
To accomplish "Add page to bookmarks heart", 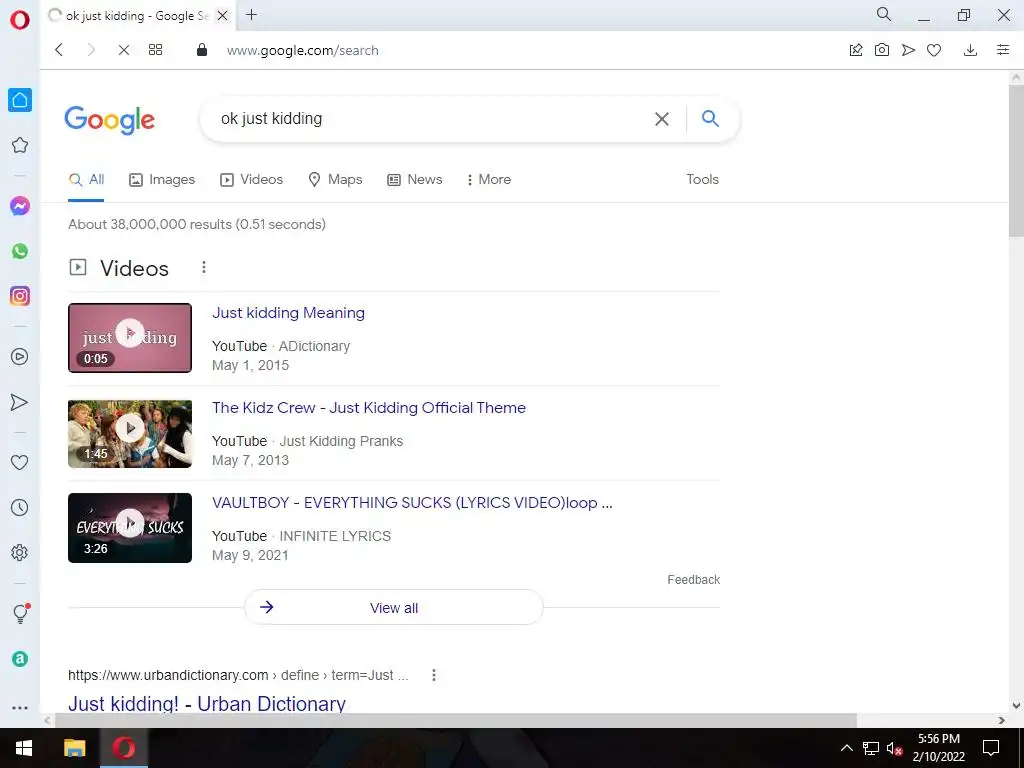I will pyautogui.click(x=934, y=50).
